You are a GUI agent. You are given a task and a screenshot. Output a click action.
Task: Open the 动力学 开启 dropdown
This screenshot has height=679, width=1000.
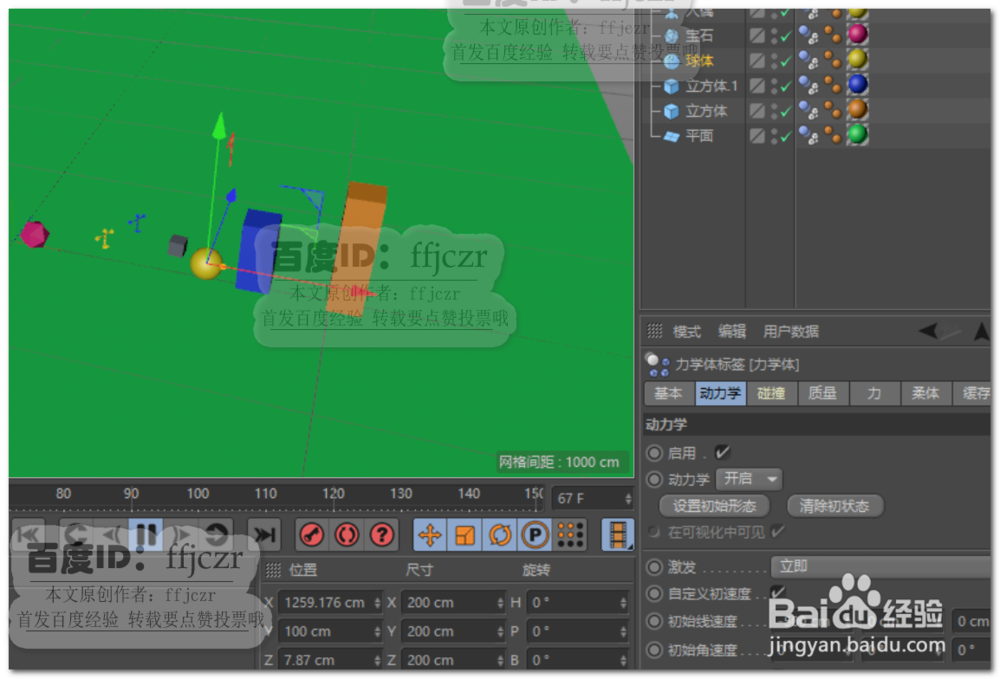point(749,478)
